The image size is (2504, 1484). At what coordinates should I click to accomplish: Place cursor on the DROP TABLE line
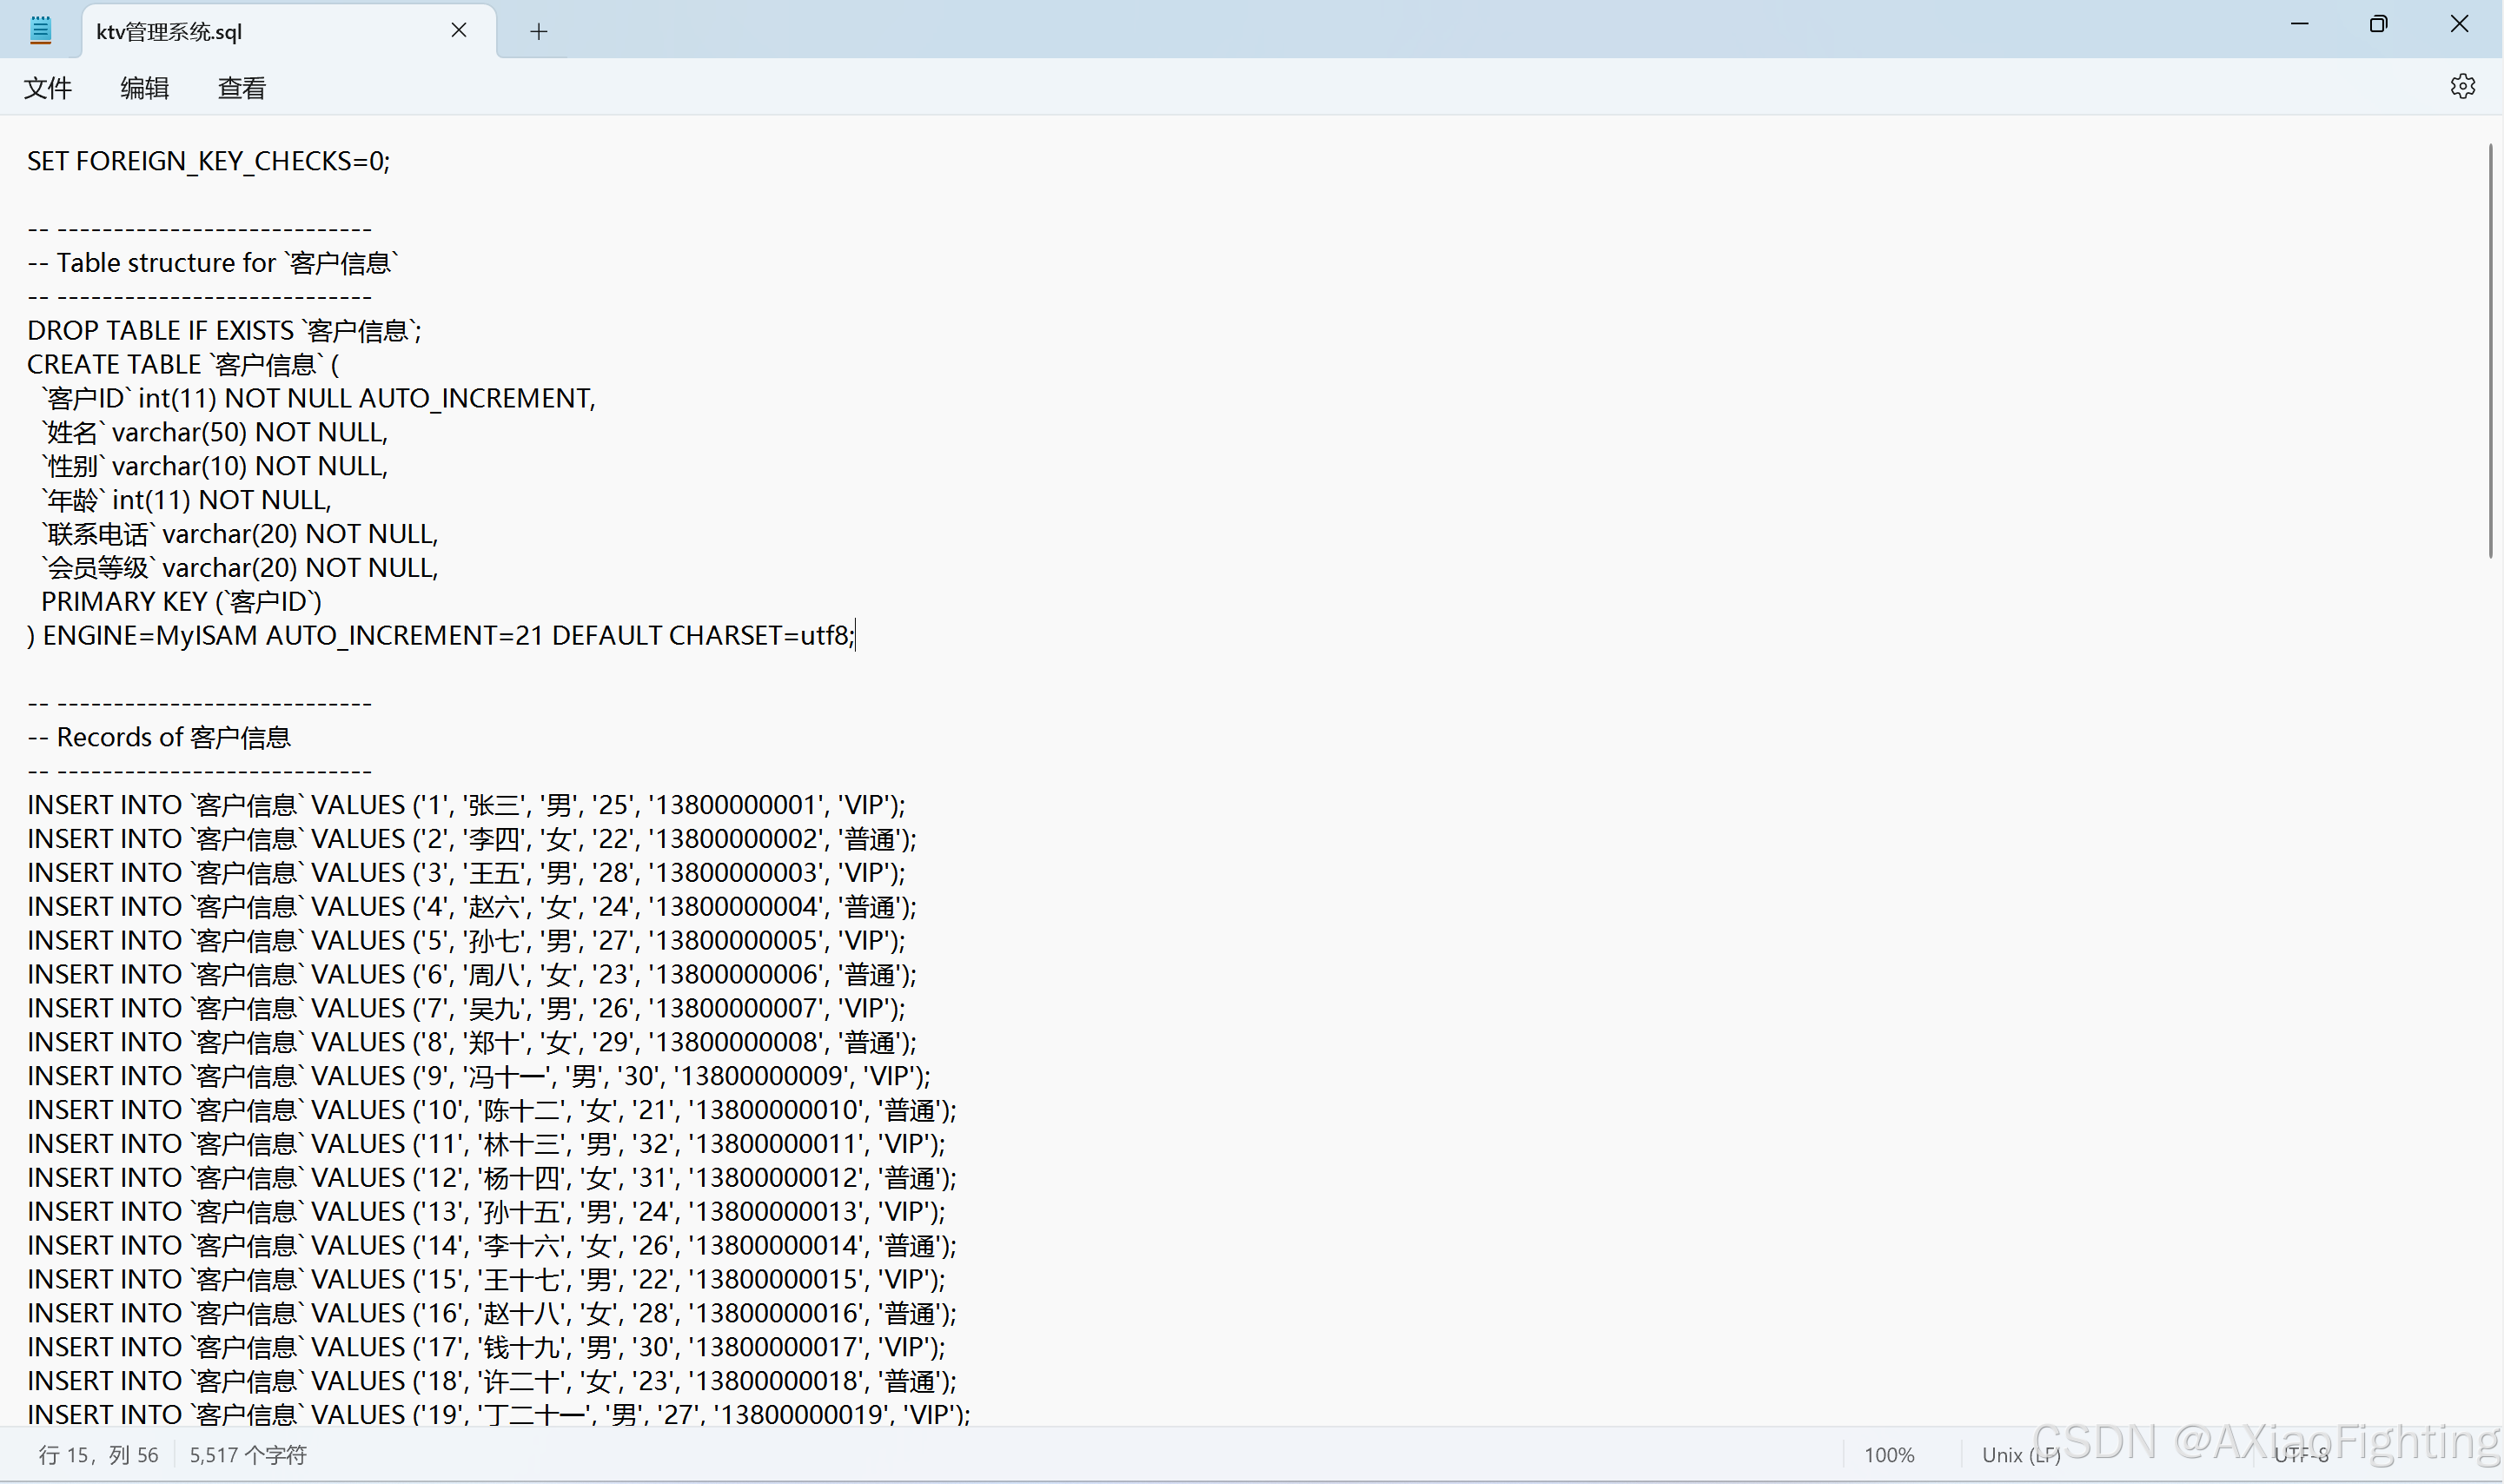pos(224,329)
